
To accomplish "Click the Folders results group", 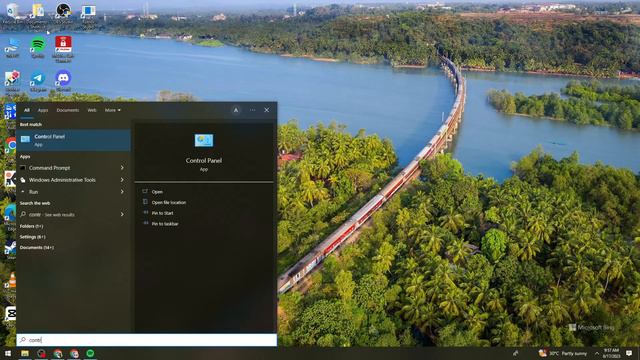I will coord(31,226).
